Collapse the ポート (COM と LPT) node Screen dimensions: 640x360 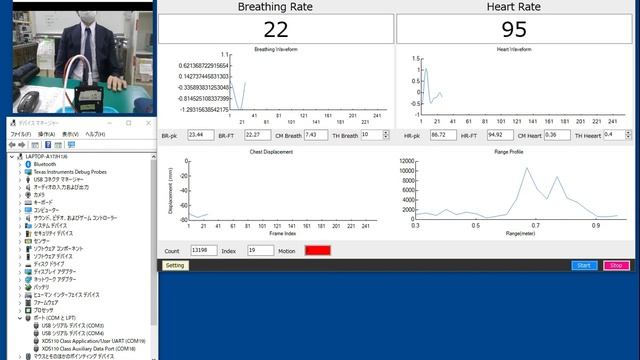point(20,318)
